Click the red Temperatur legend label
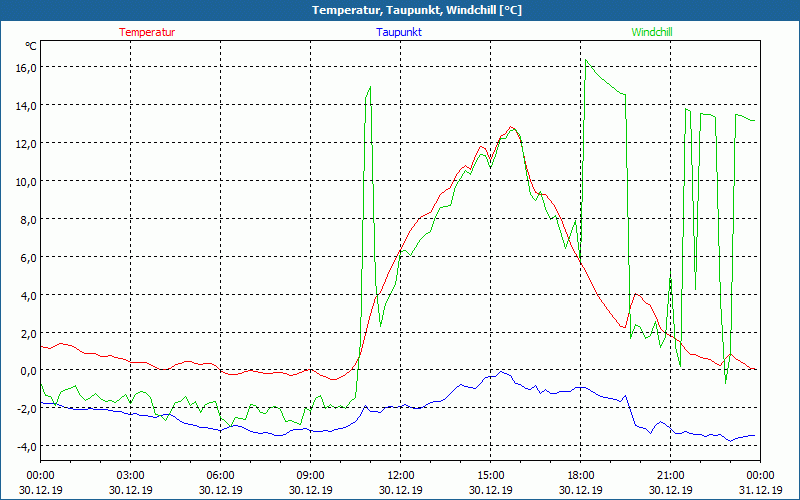 (147, 32)
